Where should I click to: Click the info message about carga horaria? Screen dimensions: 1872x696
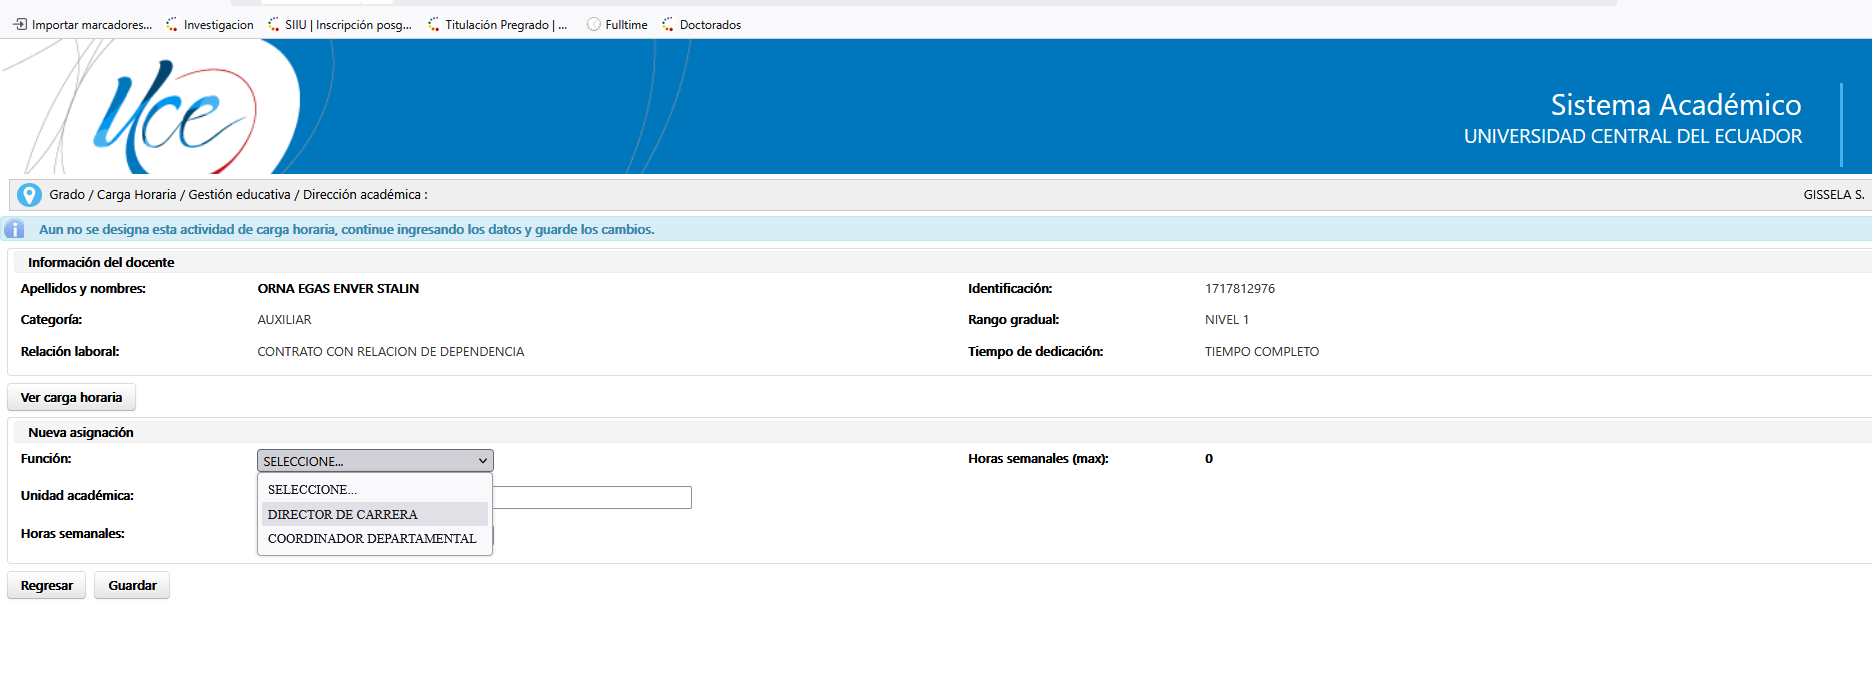click(347, 229)
